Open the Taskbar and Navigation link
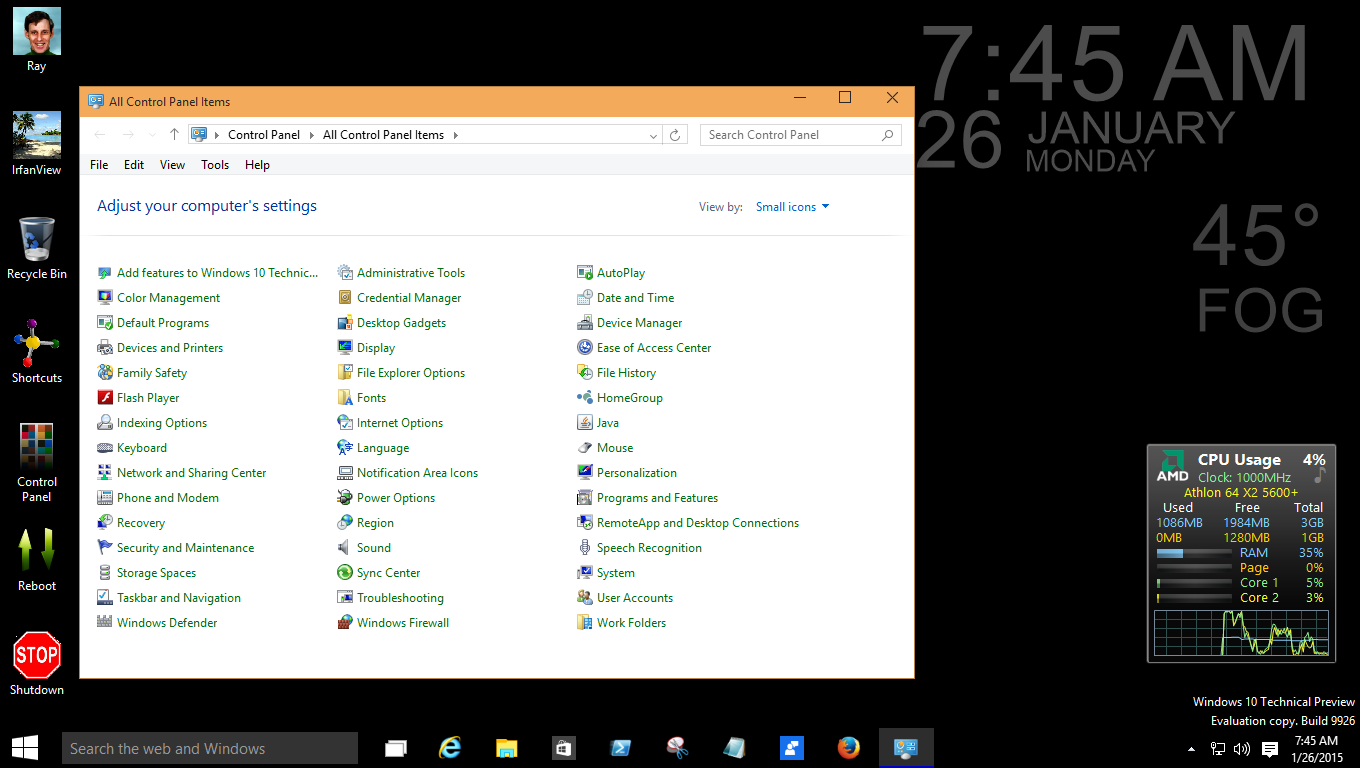This screenshot has width=1360, height=768. click(x=179, y=598)
